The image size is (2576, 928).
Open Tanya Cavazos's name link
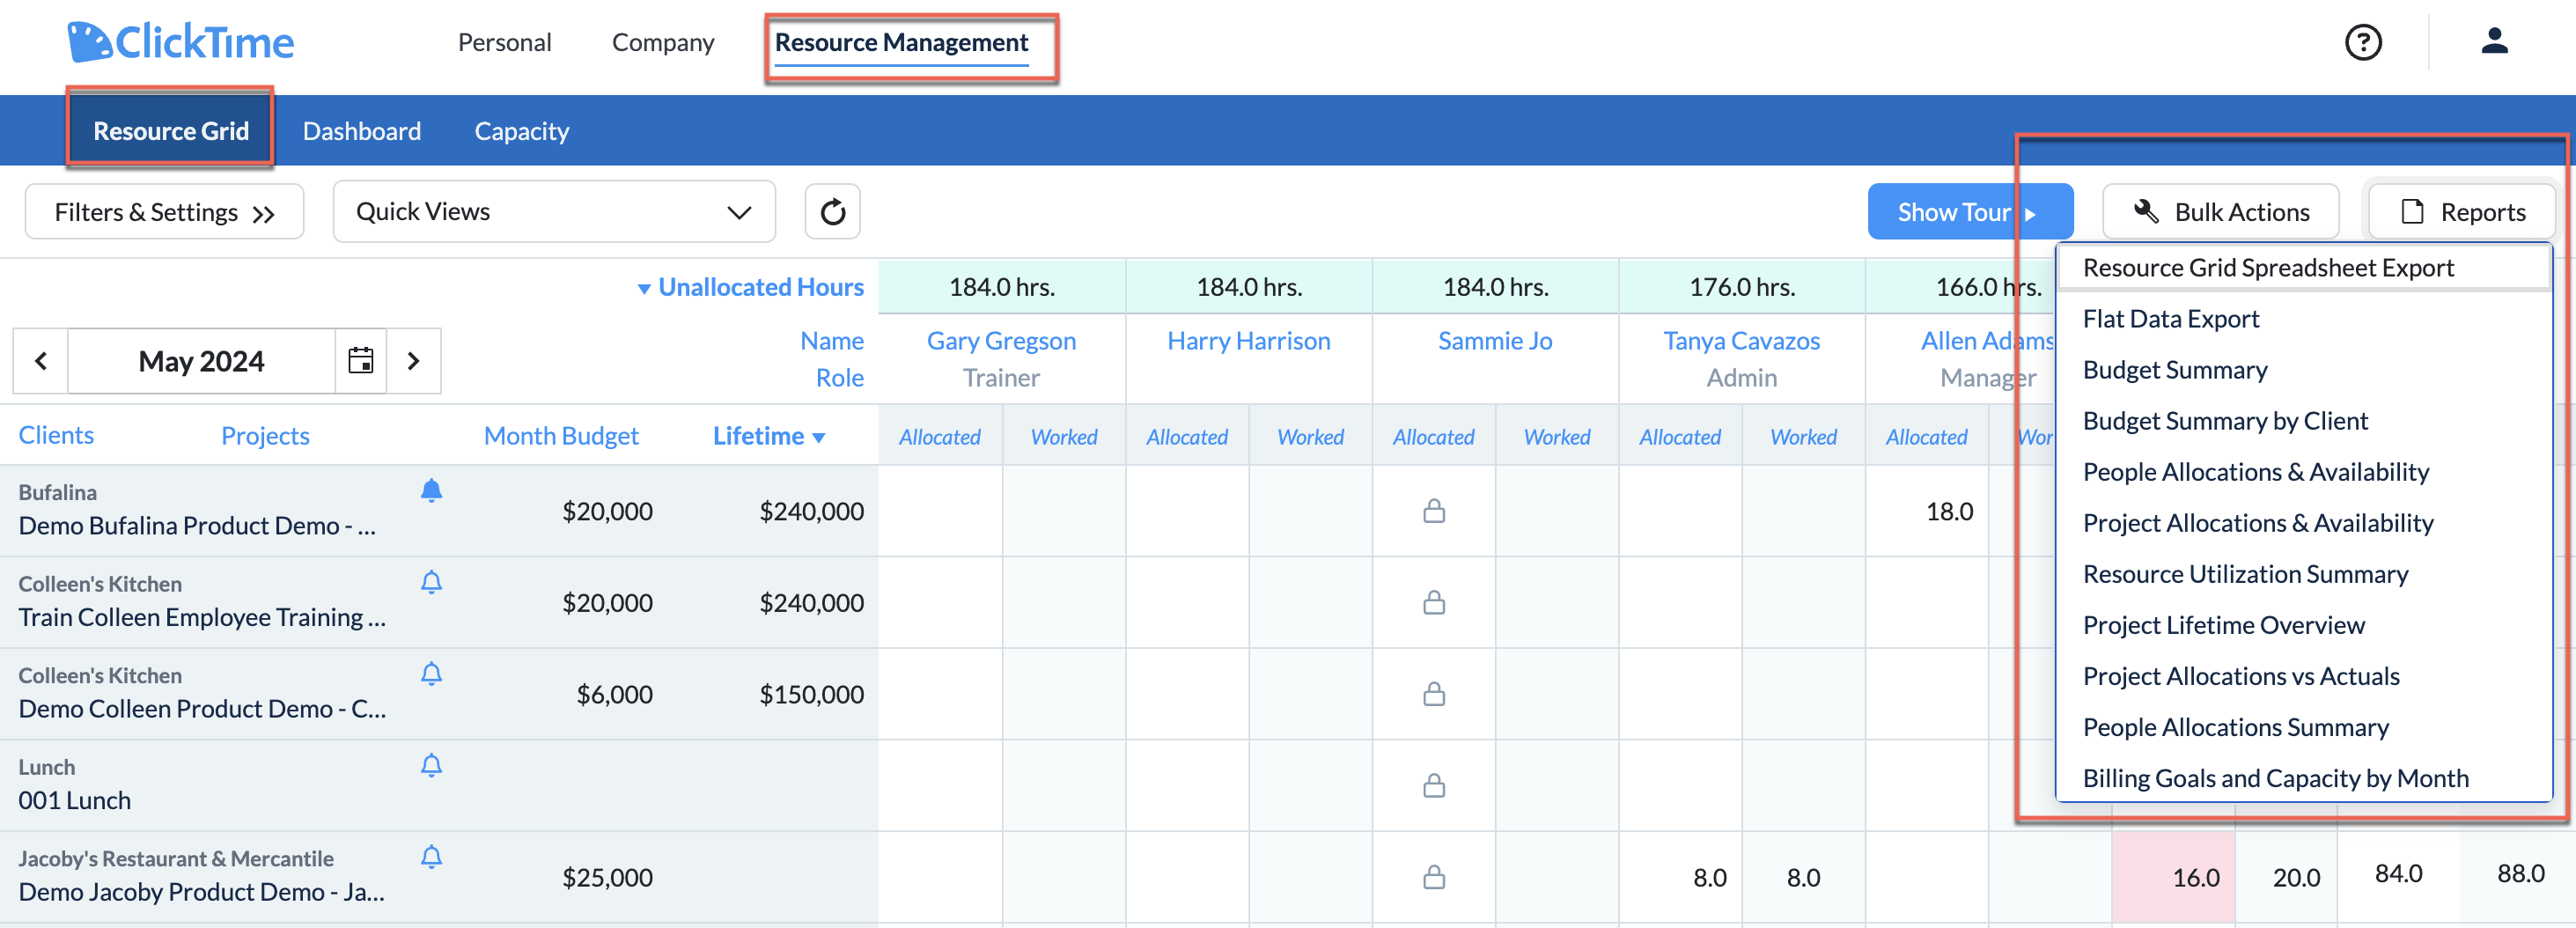(1741, 341)
